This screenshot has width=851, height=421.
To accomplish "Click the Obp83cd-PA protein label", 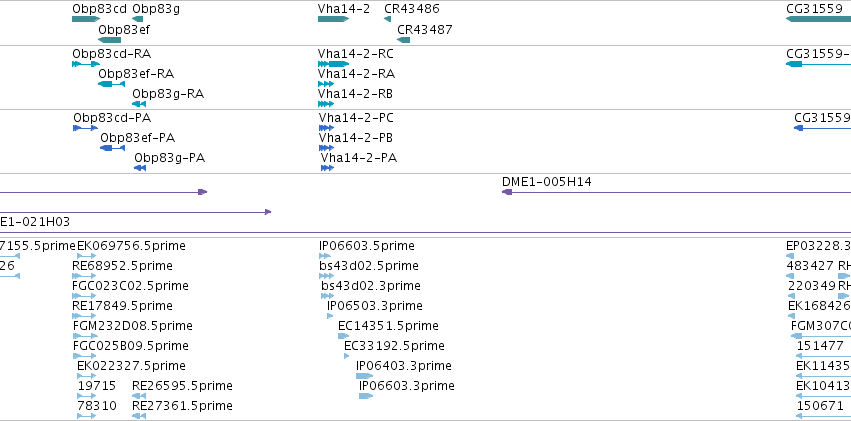I will pyautogui.click(x=112, y=118).
